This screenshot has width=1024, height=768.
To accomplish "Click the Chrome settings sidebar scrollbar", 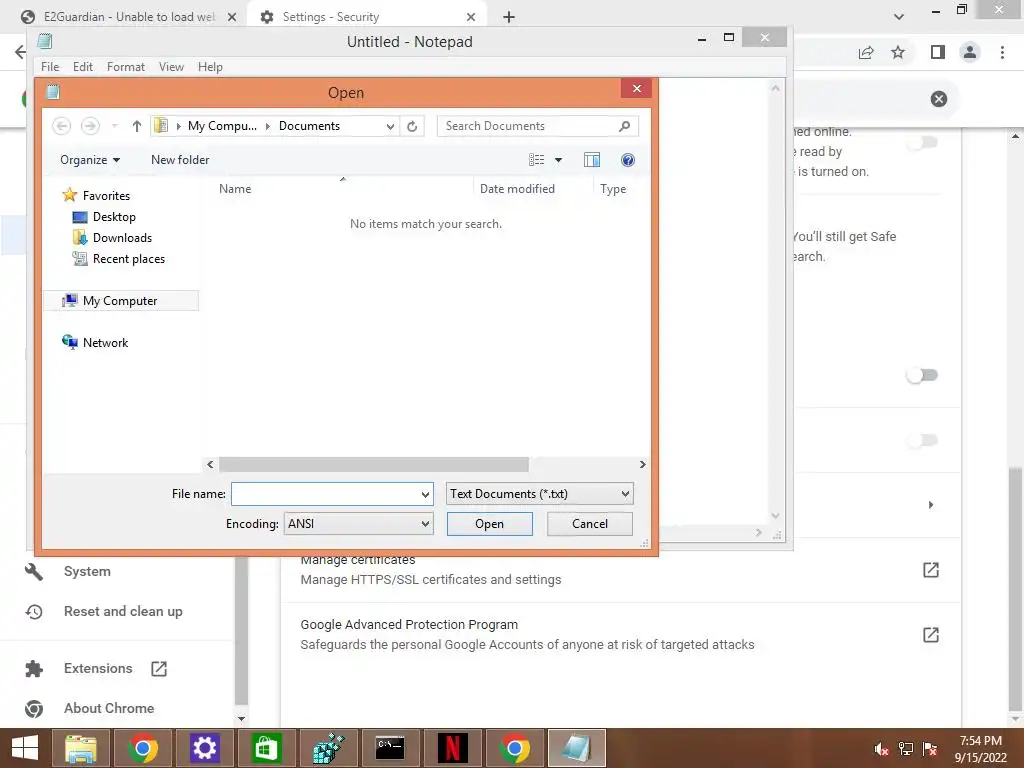I will 241,630.
